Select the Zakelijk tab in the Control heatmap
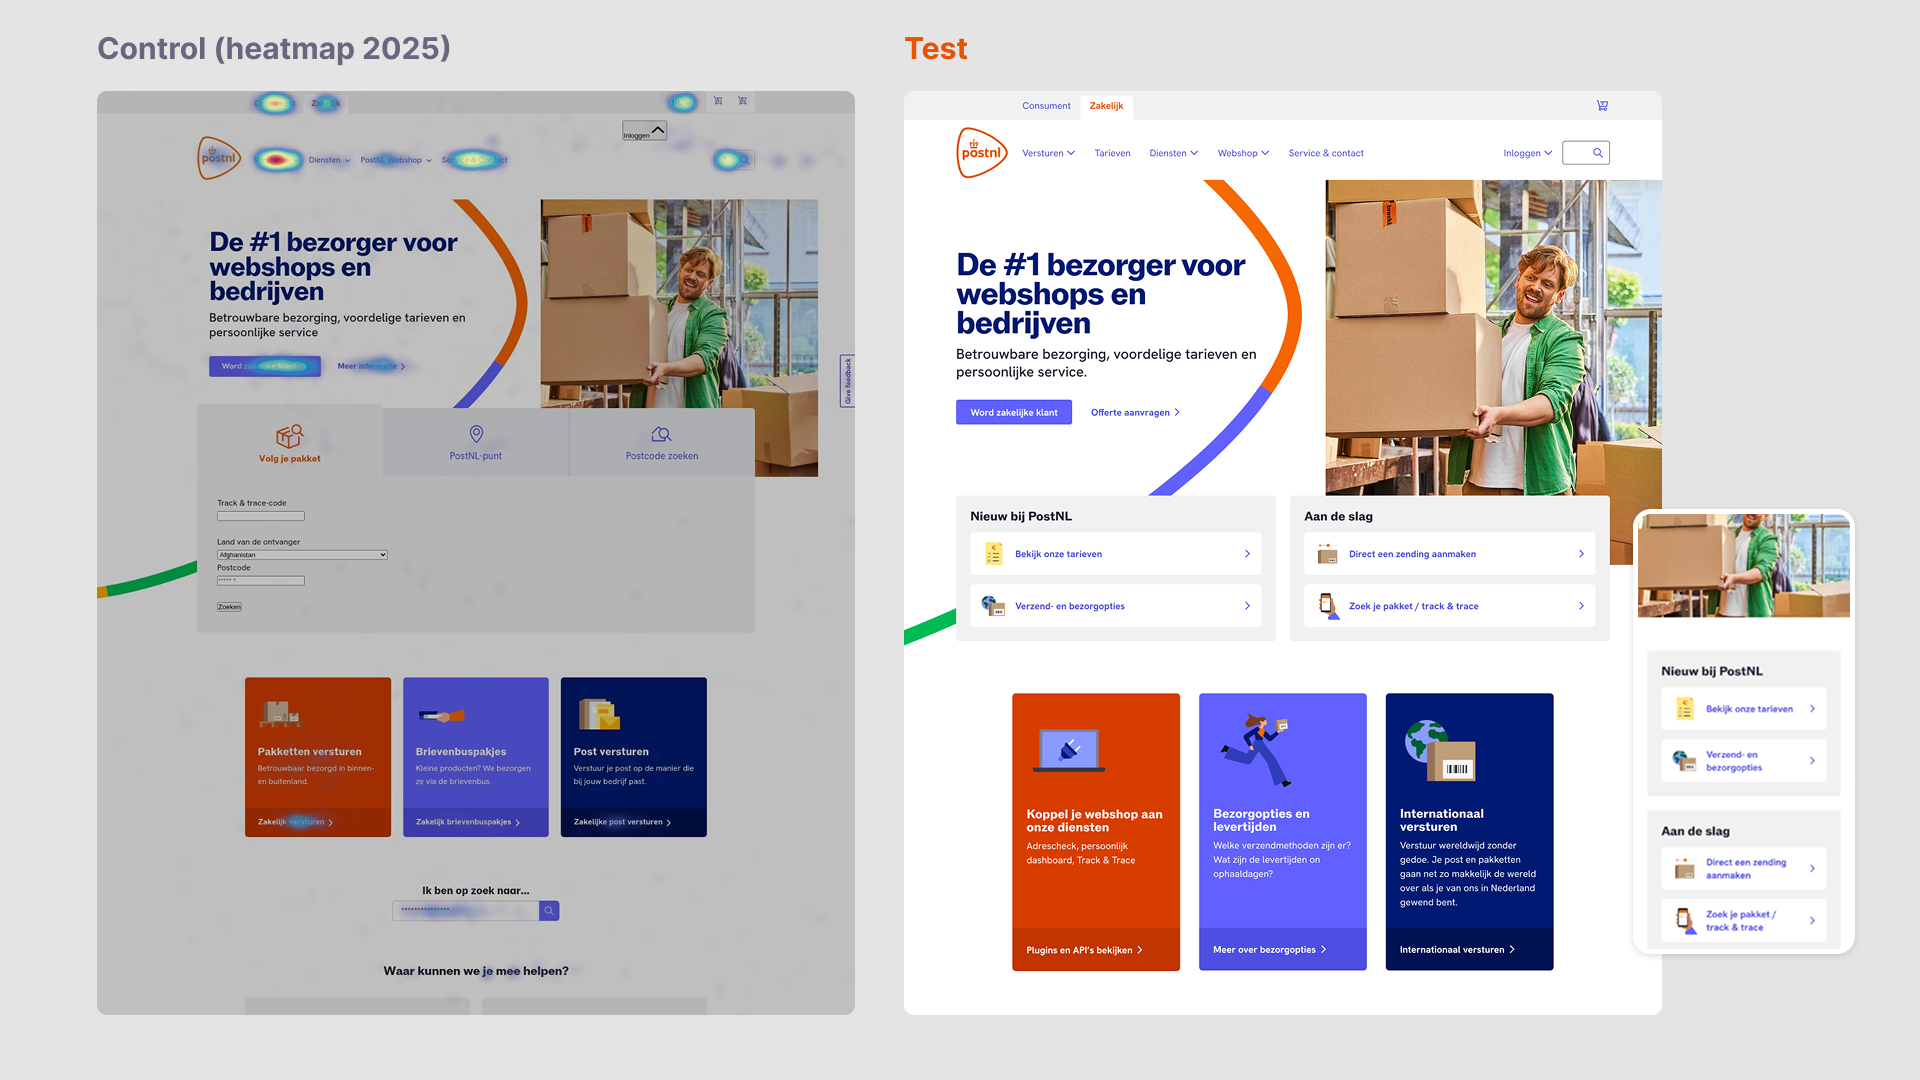This screenshot has height=1080, width=1920. coord(325,103)
